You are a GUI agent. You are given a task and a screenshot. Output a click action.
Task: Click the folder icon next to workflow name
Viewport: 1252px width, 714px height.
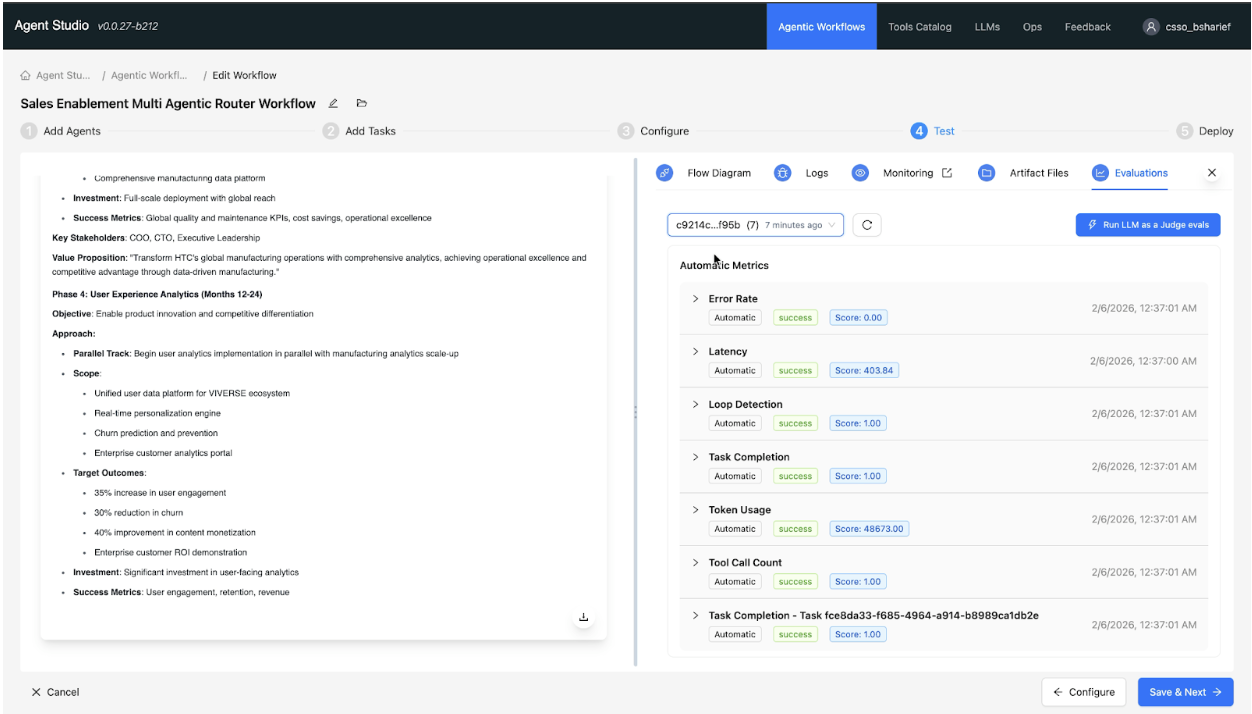[x=362, y=103]
